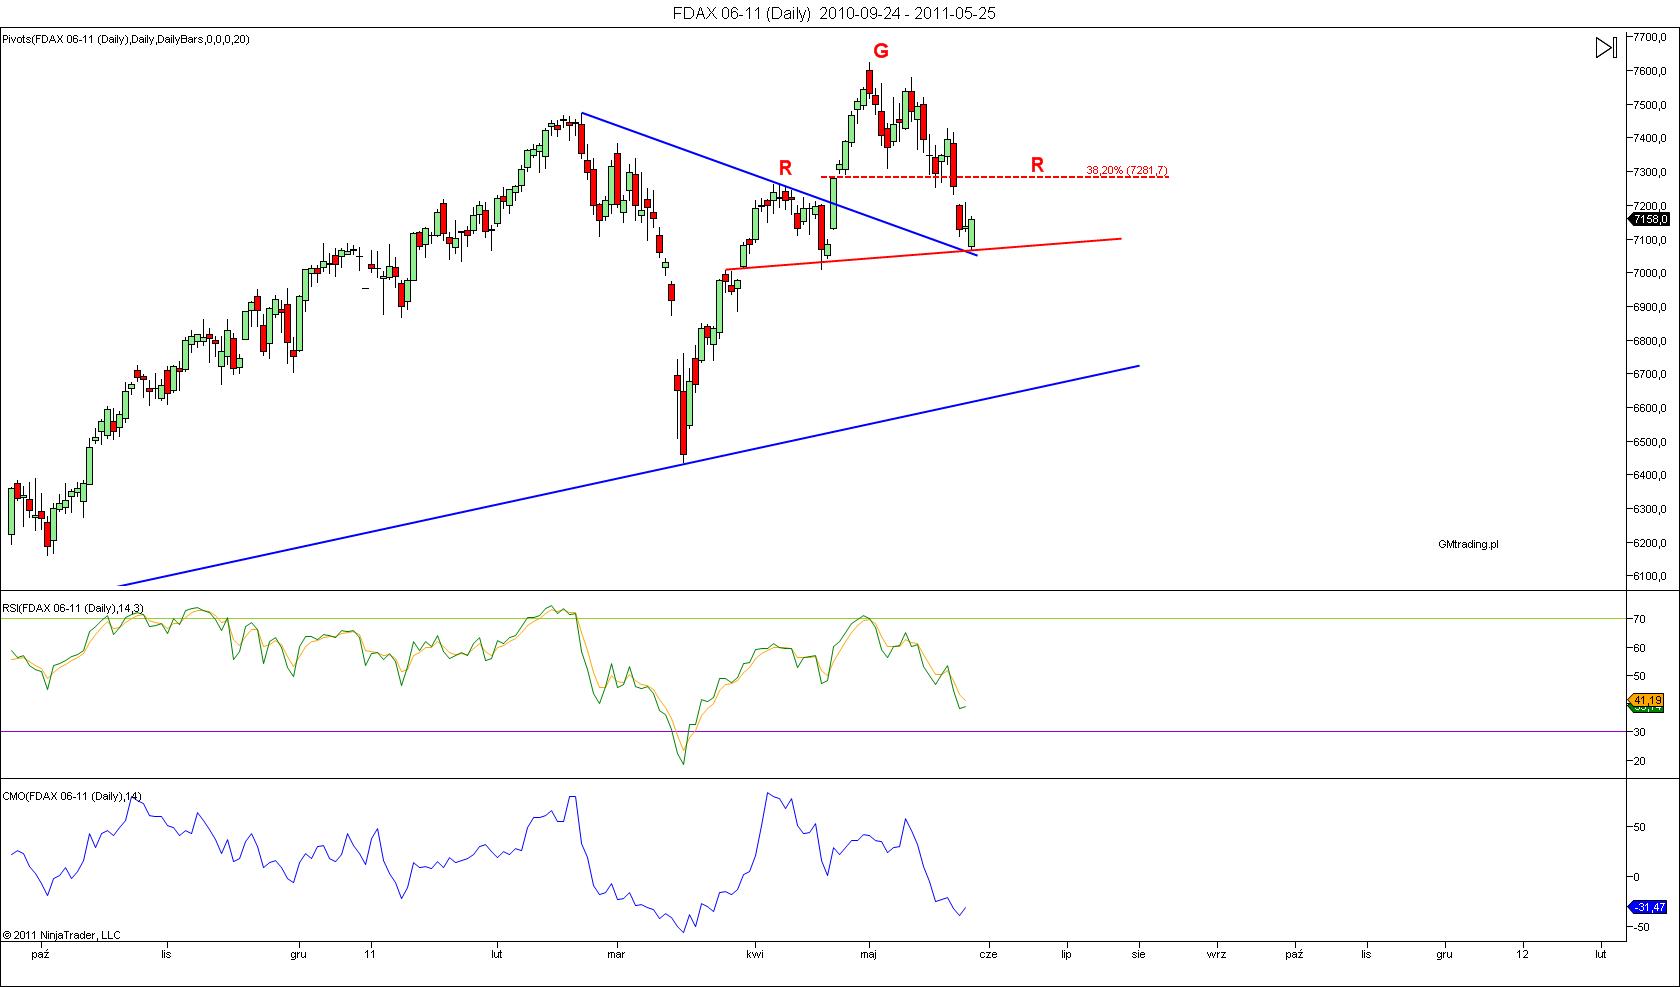
Task: Click the RSI value marker 41,19
Action: pyautogui.click(x=1647, y=700)
